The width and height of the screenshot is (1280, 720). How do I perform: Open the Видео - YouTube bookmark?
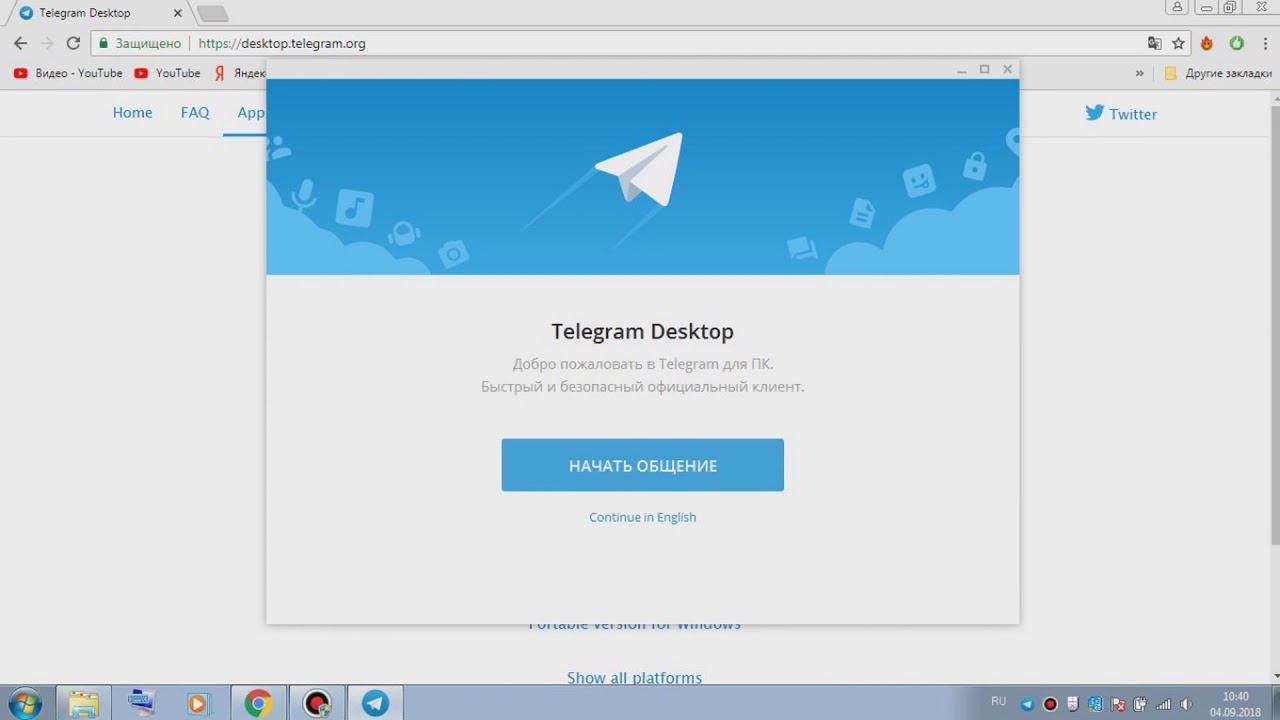click(x=68, y=73)
